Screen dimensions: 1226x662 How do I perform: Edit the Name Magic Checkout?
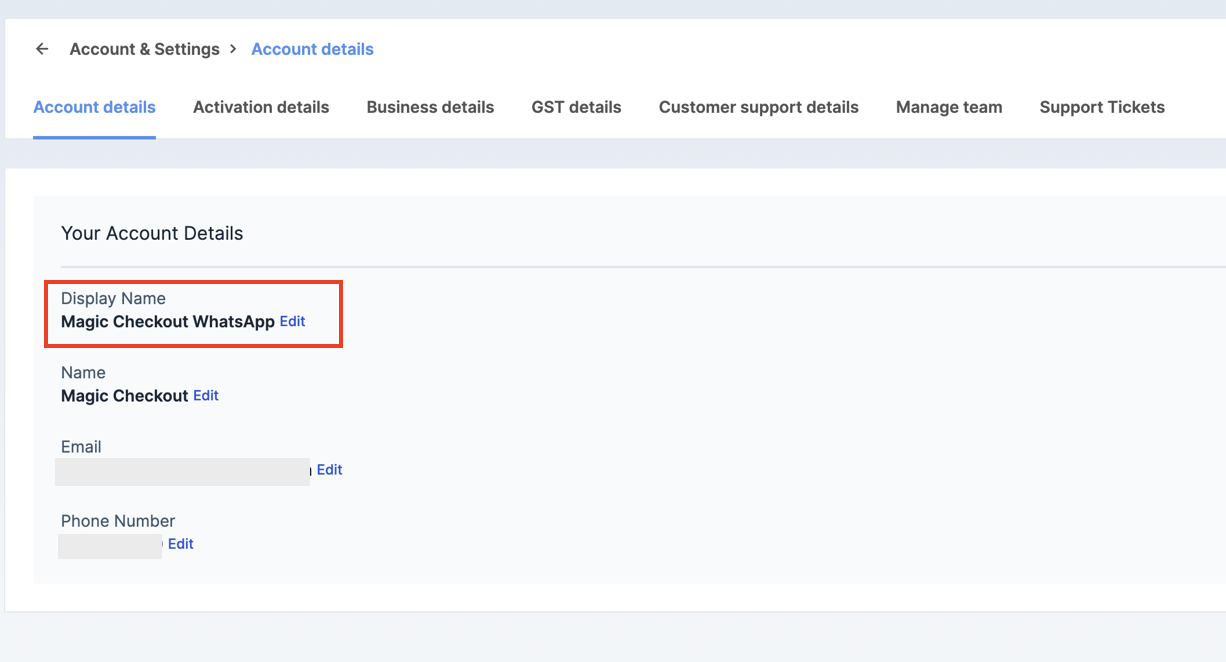206,395
